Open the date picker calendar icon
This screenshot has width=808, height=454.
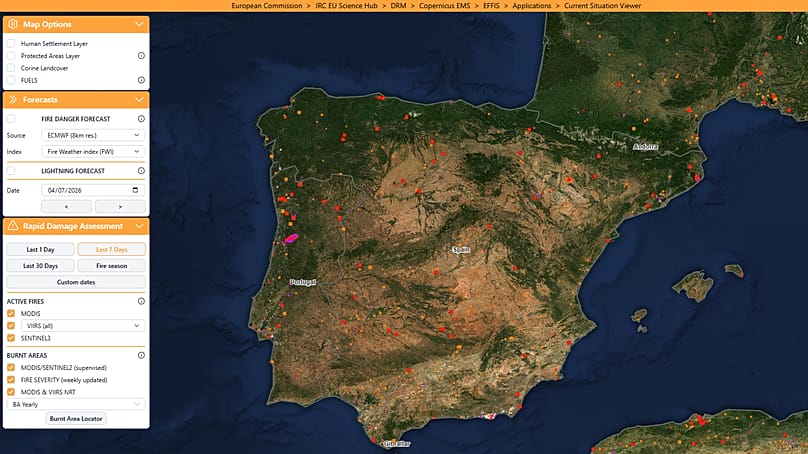[x=136, y=190]
